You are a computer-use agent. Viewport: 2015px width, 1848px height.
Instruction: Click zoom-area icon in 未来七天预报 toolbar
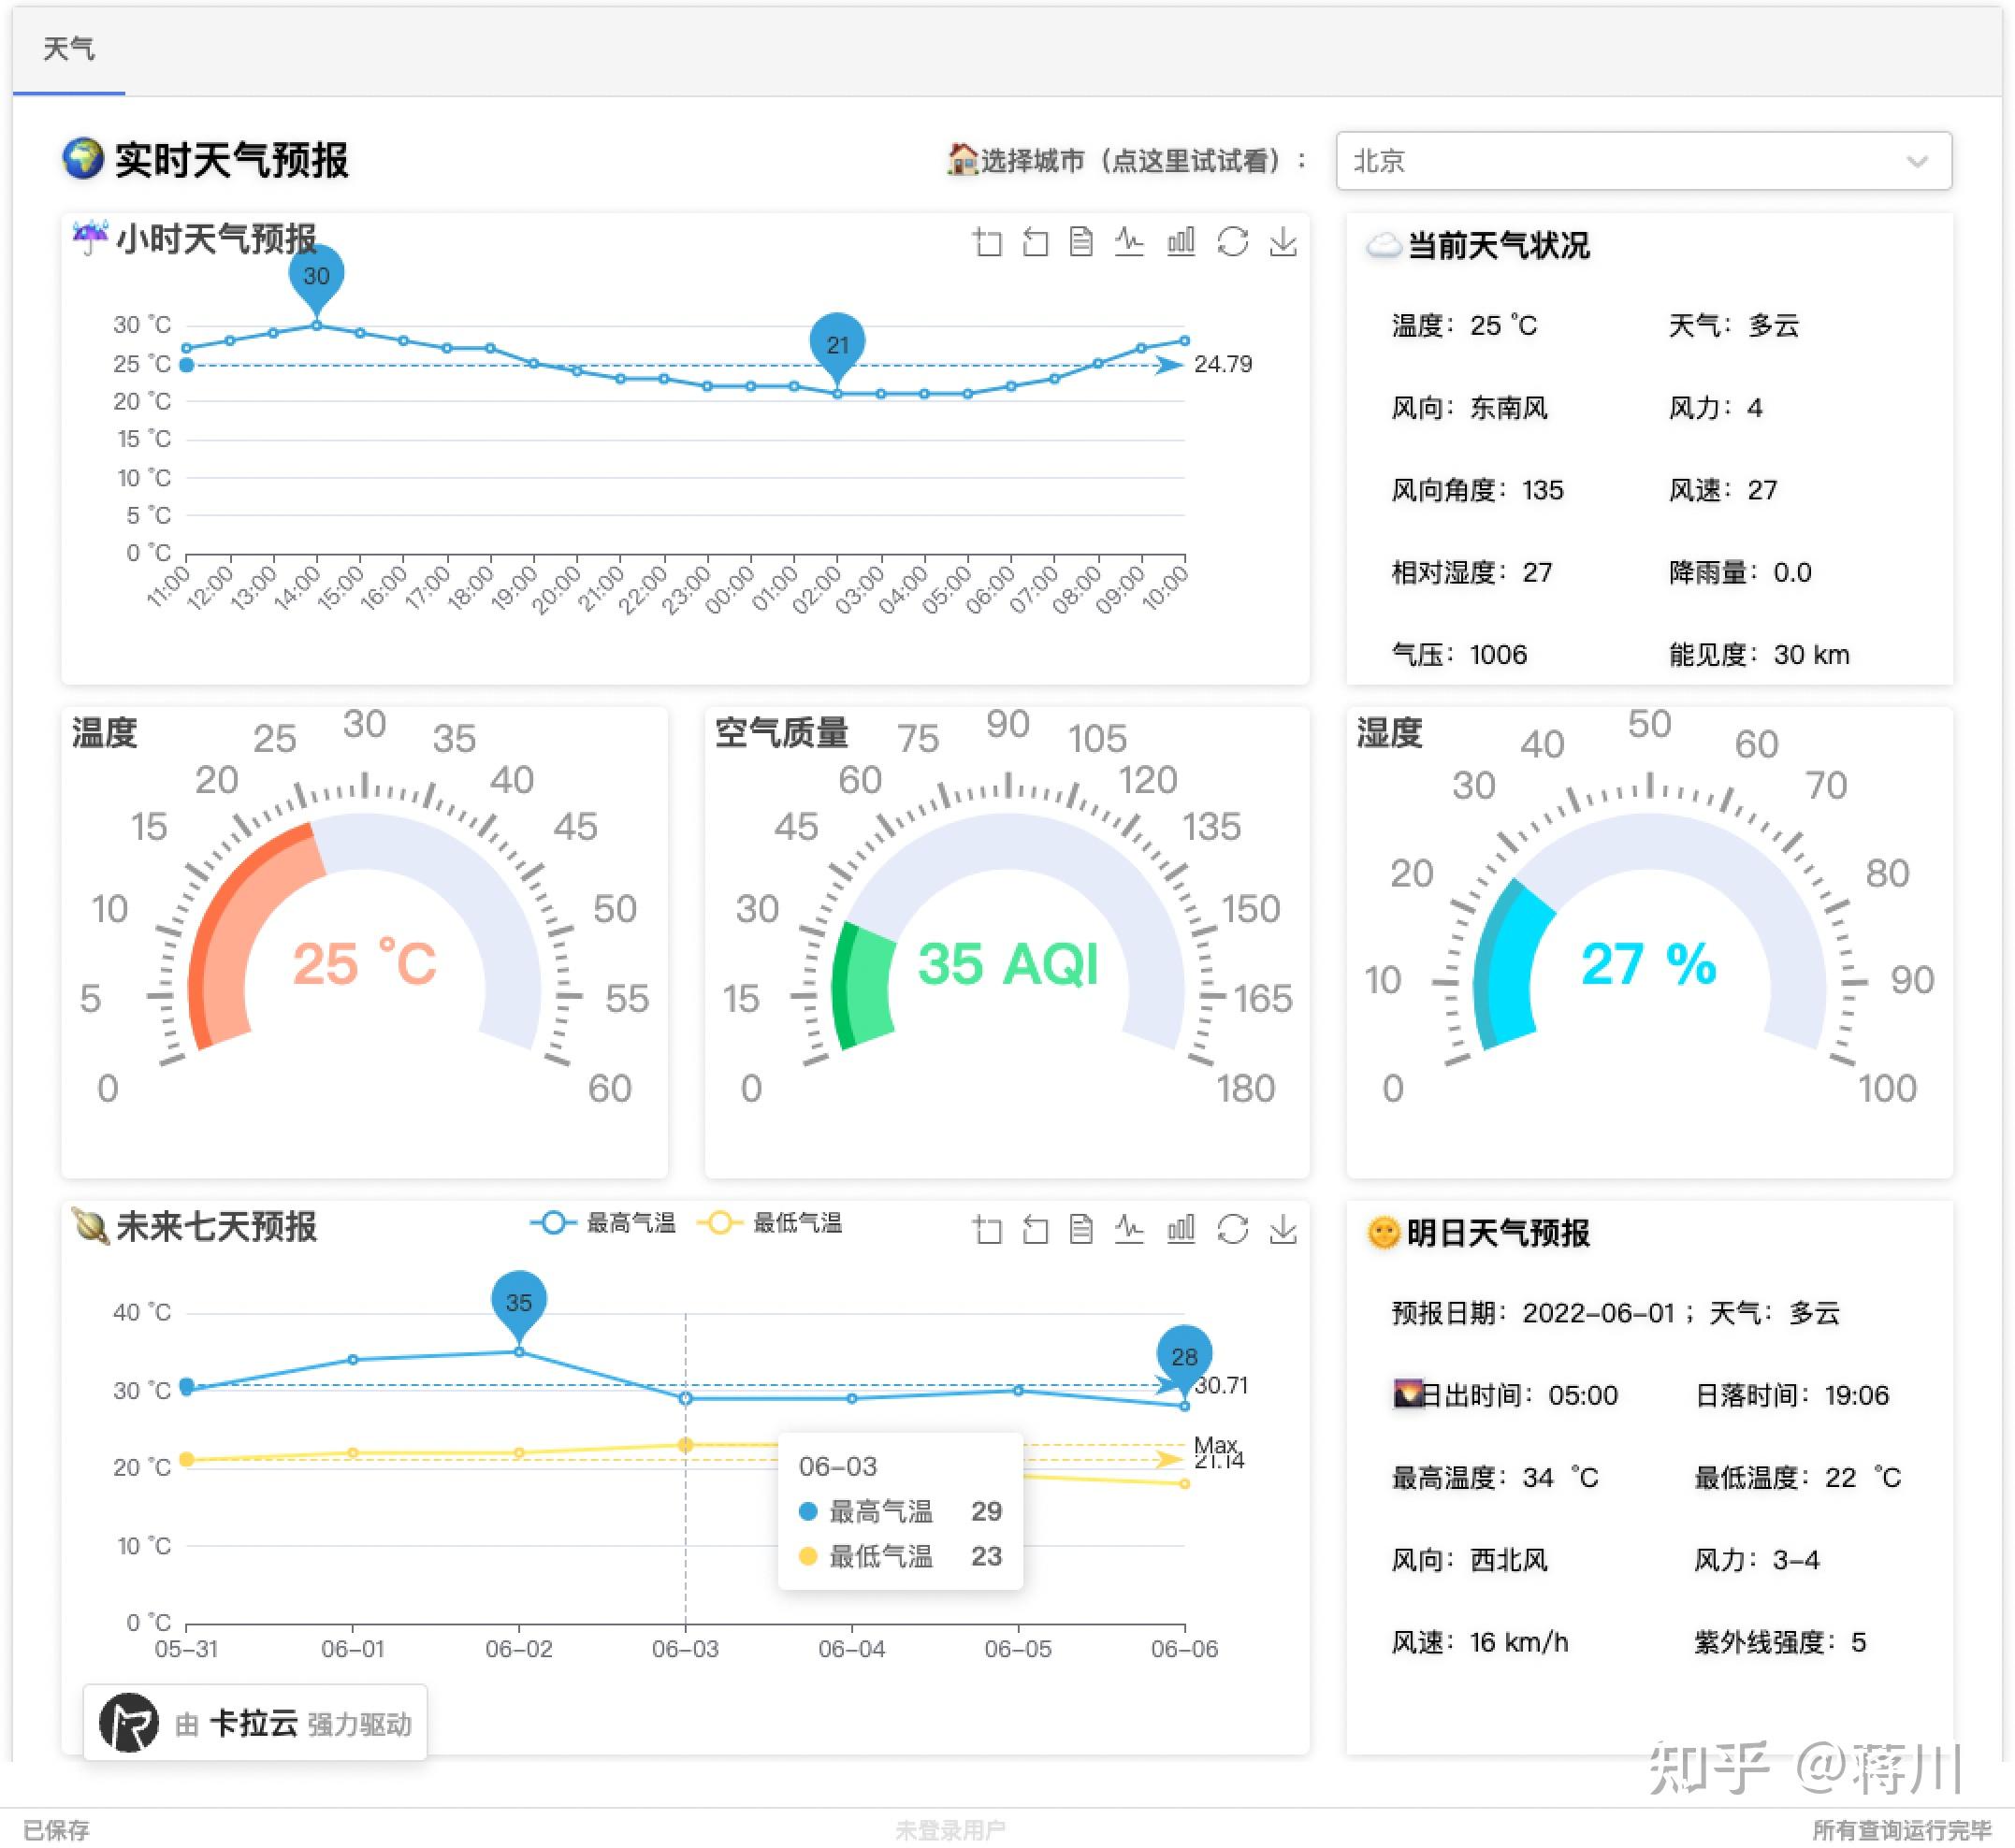[987, 1230]
